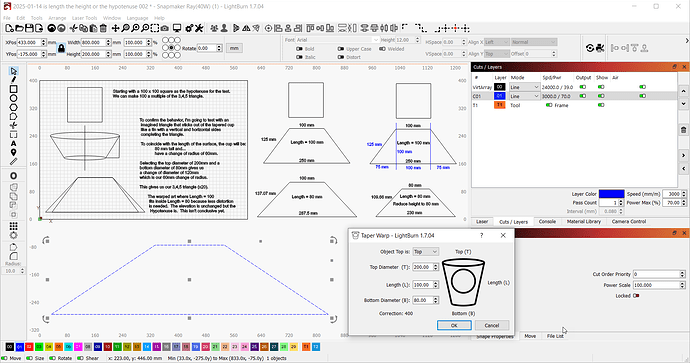Select the Draw Lines pencil tool
Viewport: 690px width, 363px height.
tap(13, 80)
